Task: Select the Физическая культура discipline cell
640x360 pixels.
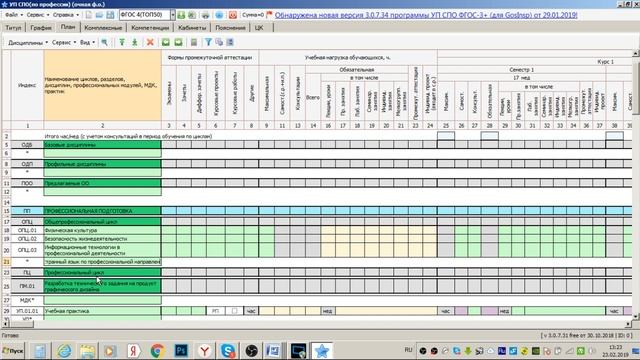Action: pos(102,230)
